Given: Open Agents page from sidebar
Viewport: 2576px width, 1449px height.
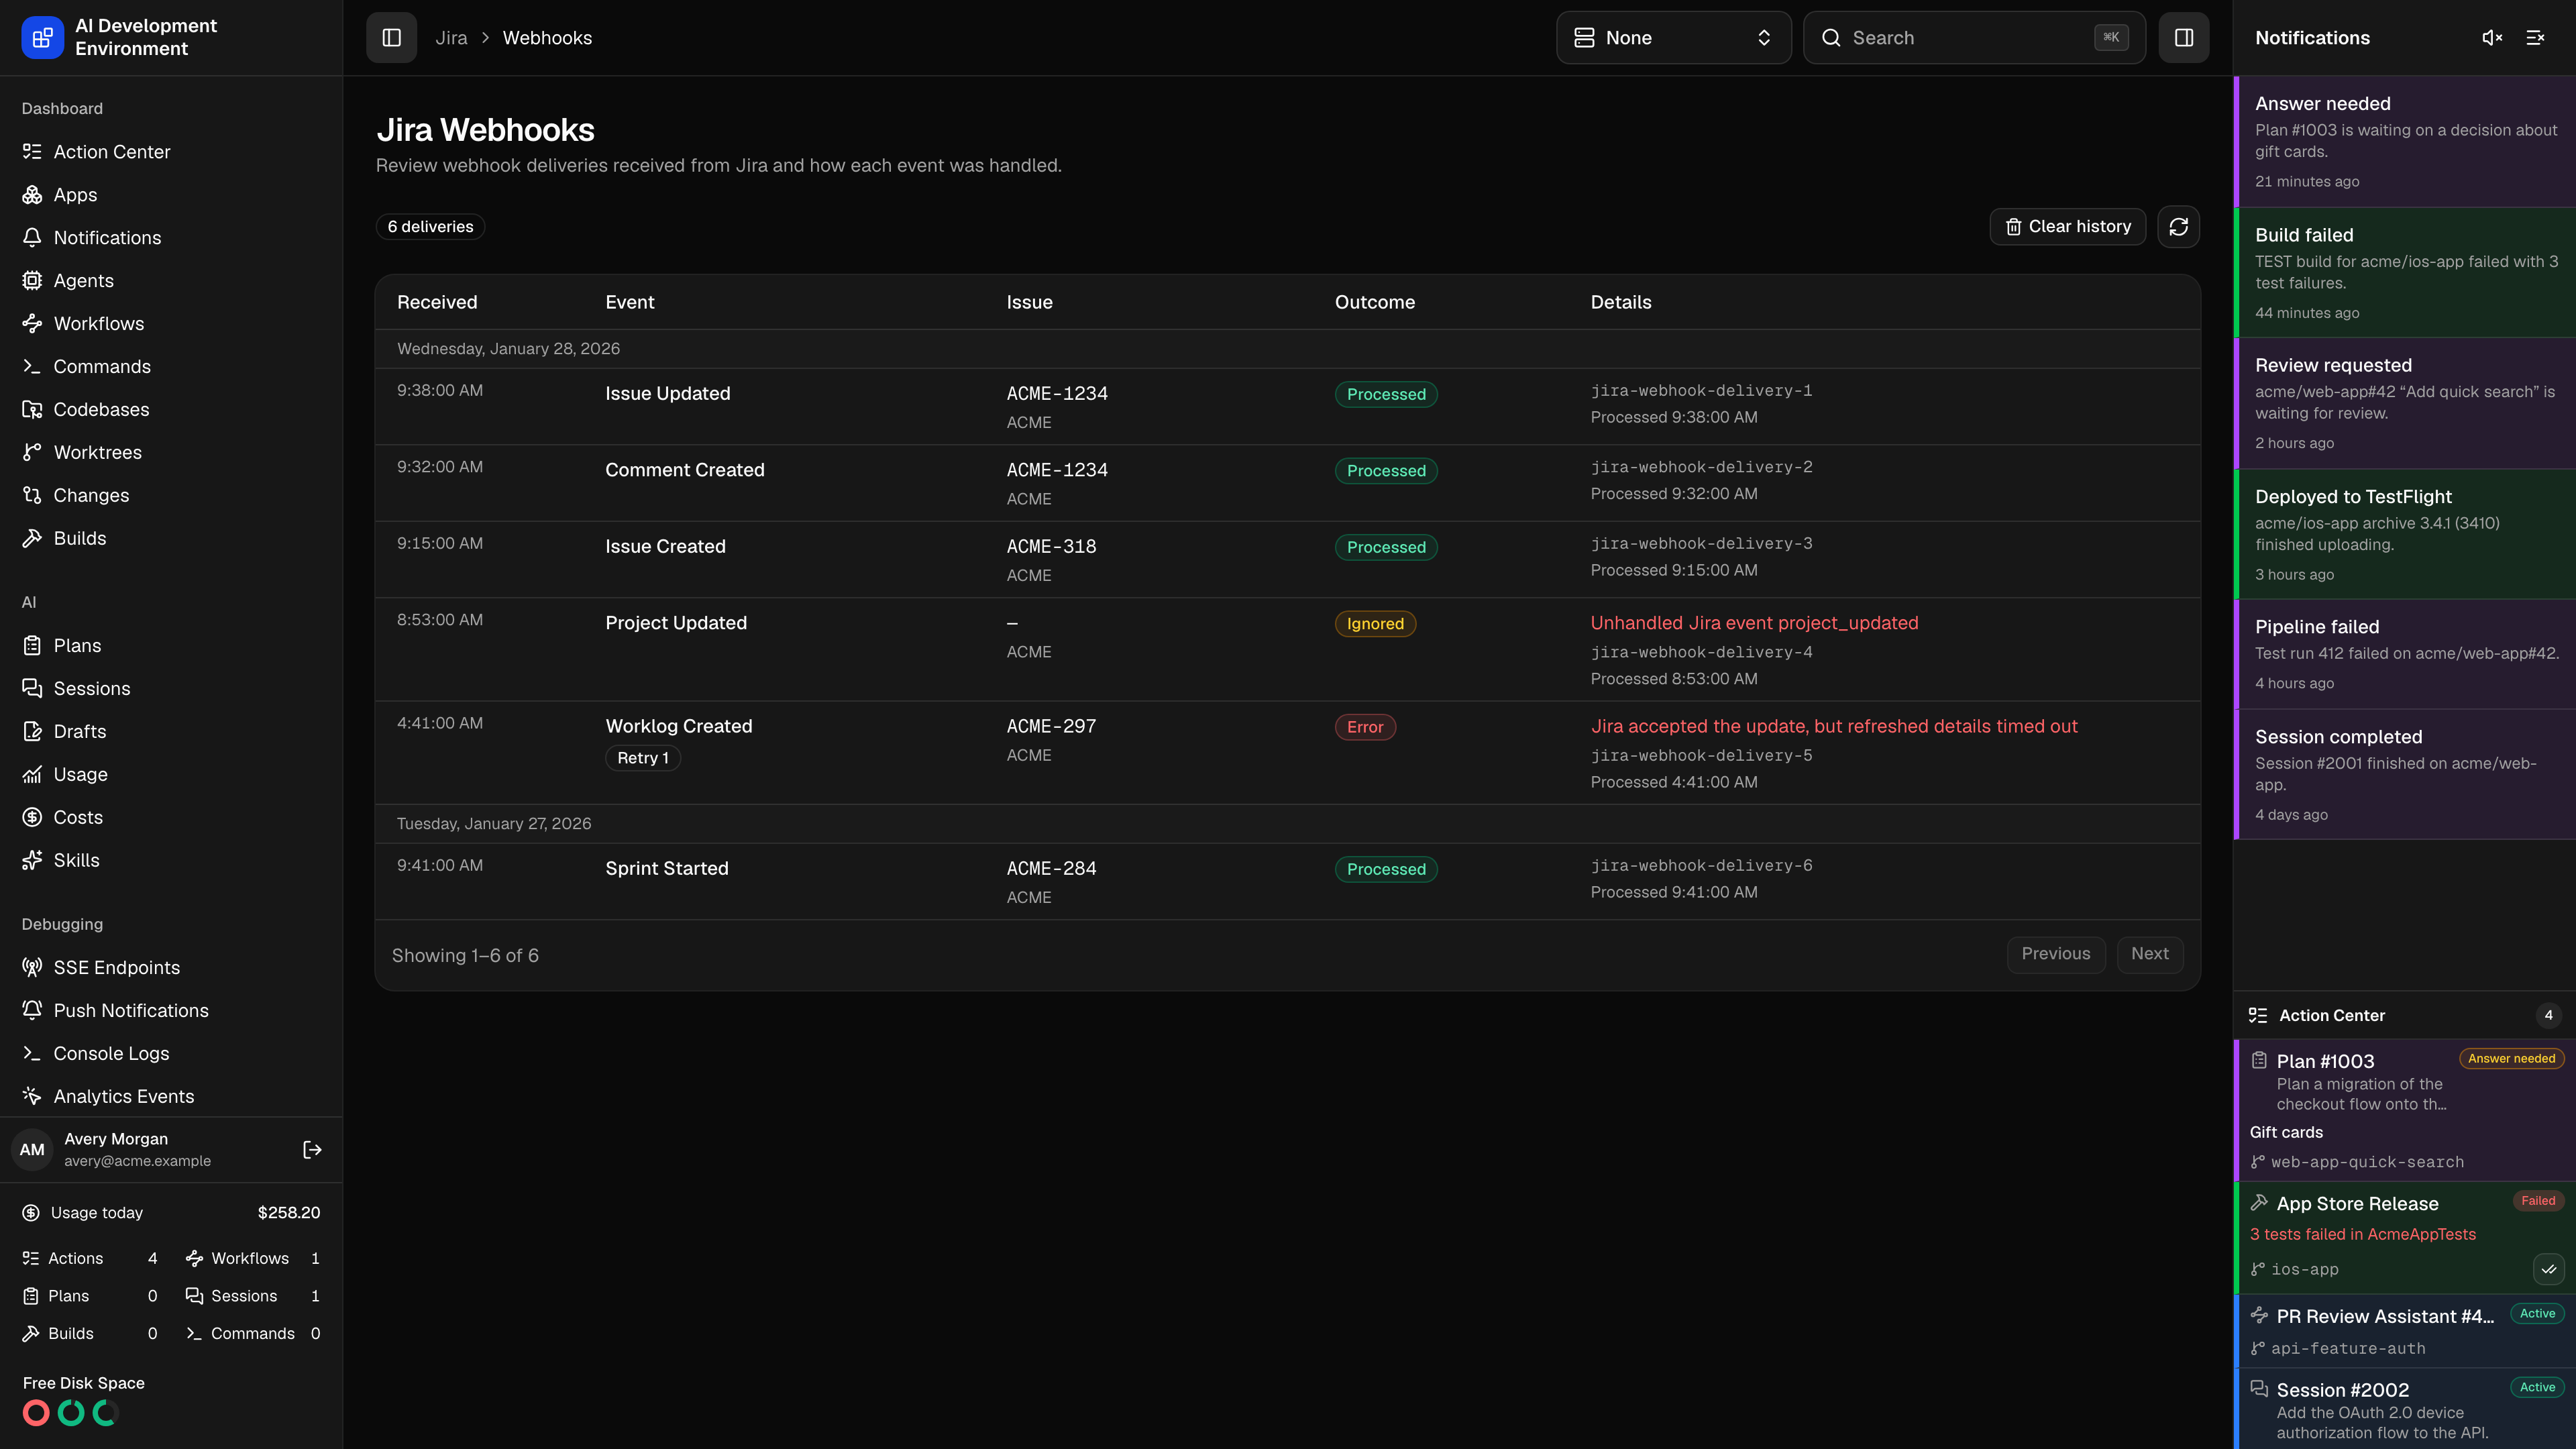Looking at the screenshot, I should click(x=171, y=281).
